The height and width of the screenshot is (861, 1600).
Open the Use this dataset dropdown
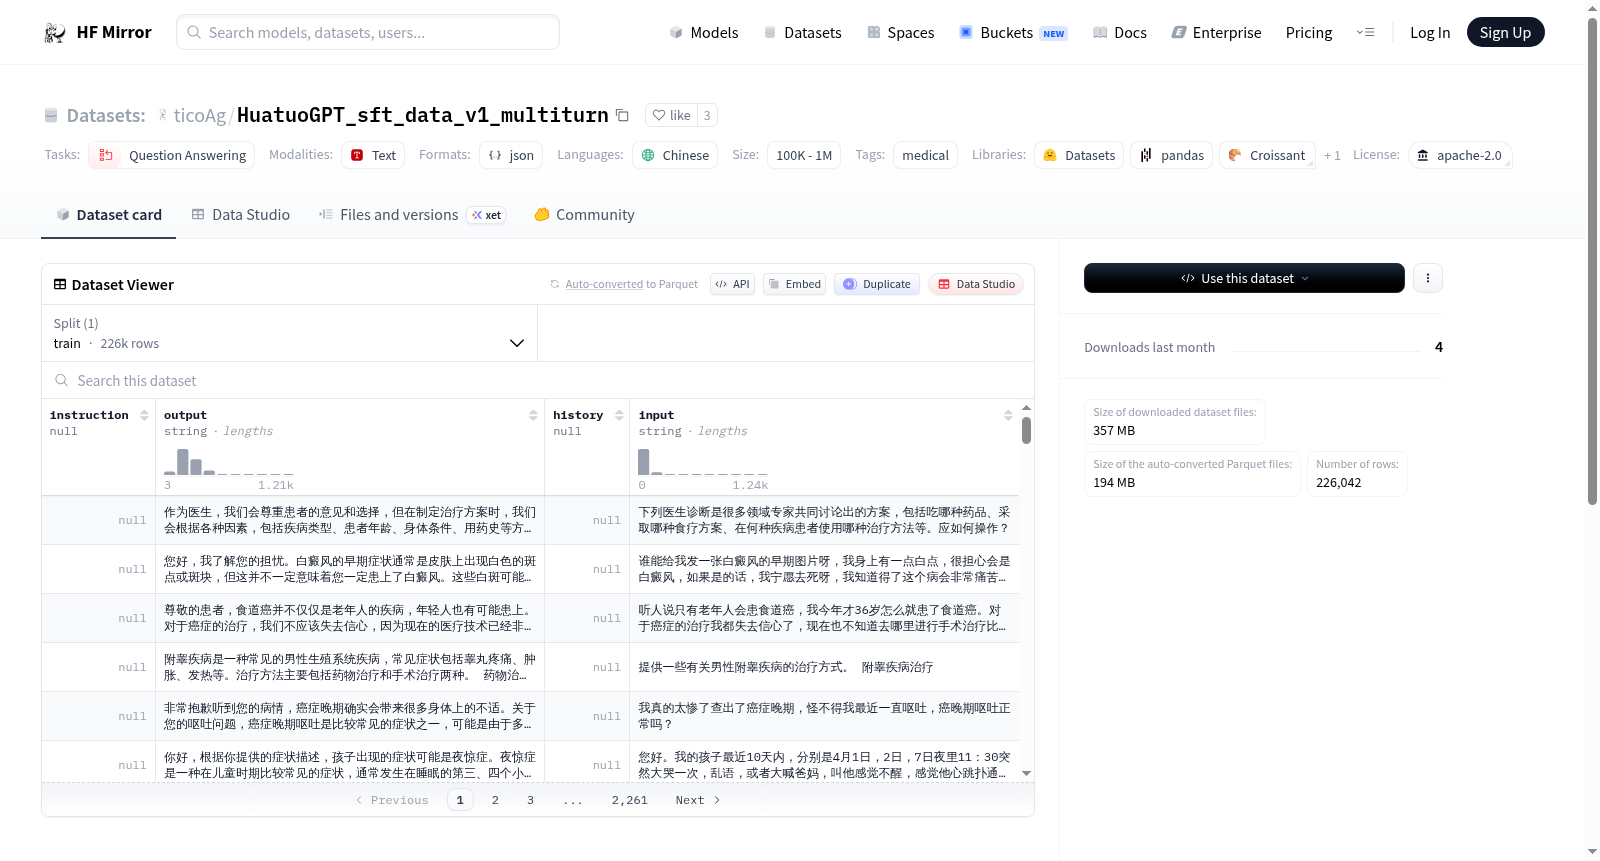pos(1244,278)
